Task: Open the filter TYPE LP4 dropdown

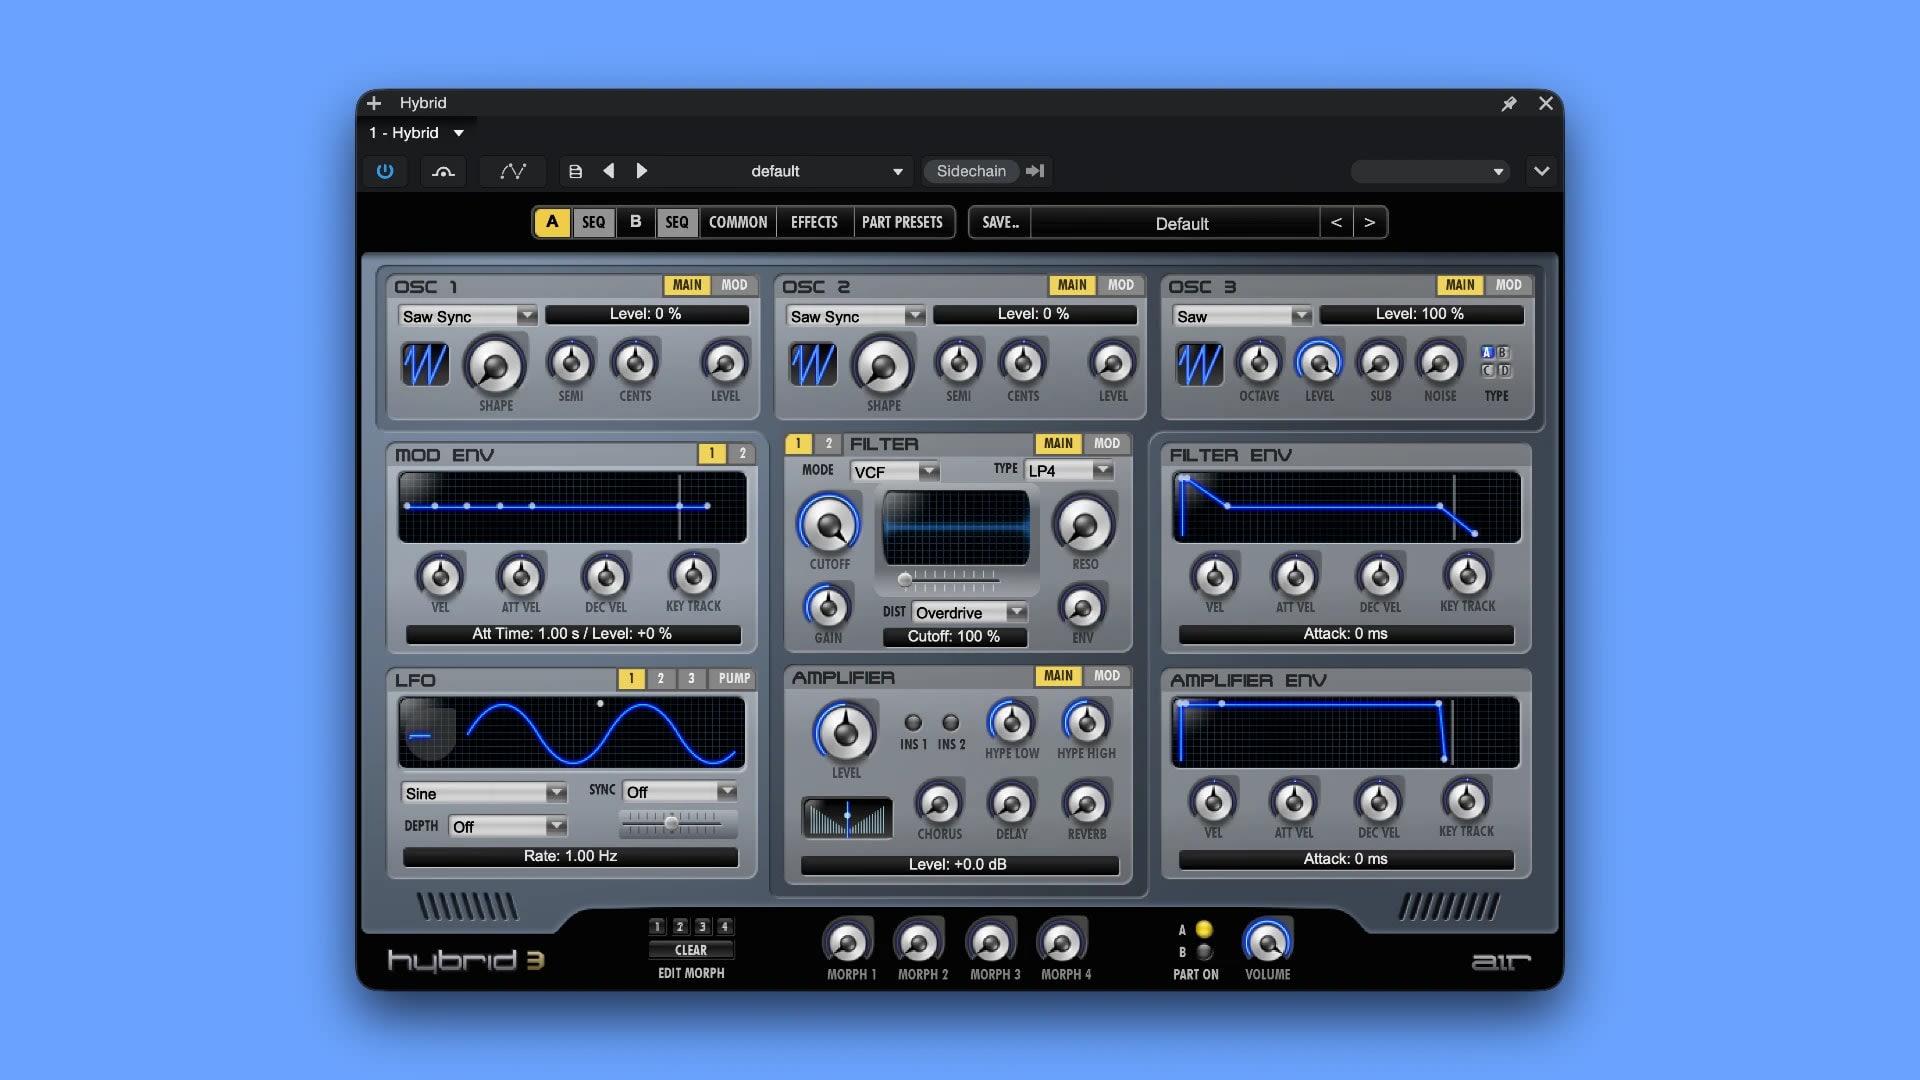Action: tap(1069, 470)
